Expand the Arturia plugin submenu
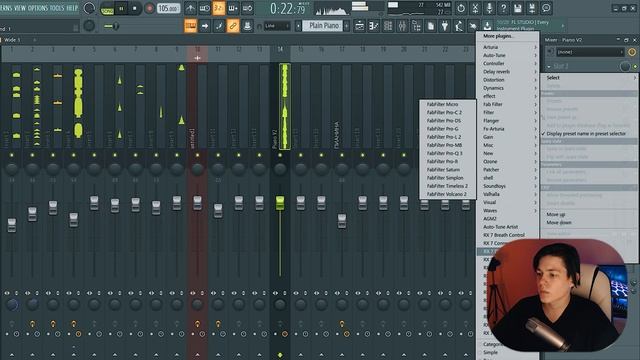 coord(509,47)
